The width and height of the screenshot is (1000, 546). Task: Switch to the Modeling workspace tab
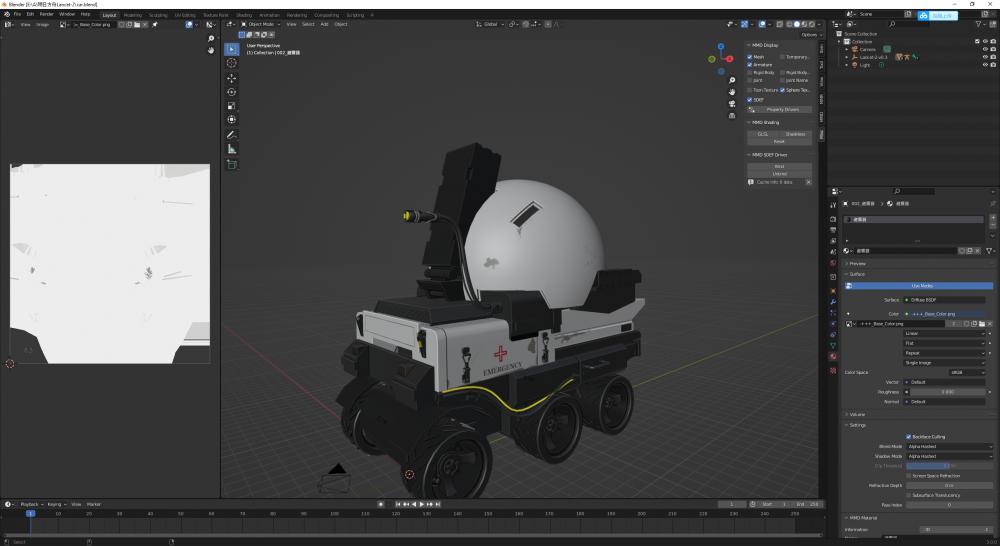coord(133,15)
